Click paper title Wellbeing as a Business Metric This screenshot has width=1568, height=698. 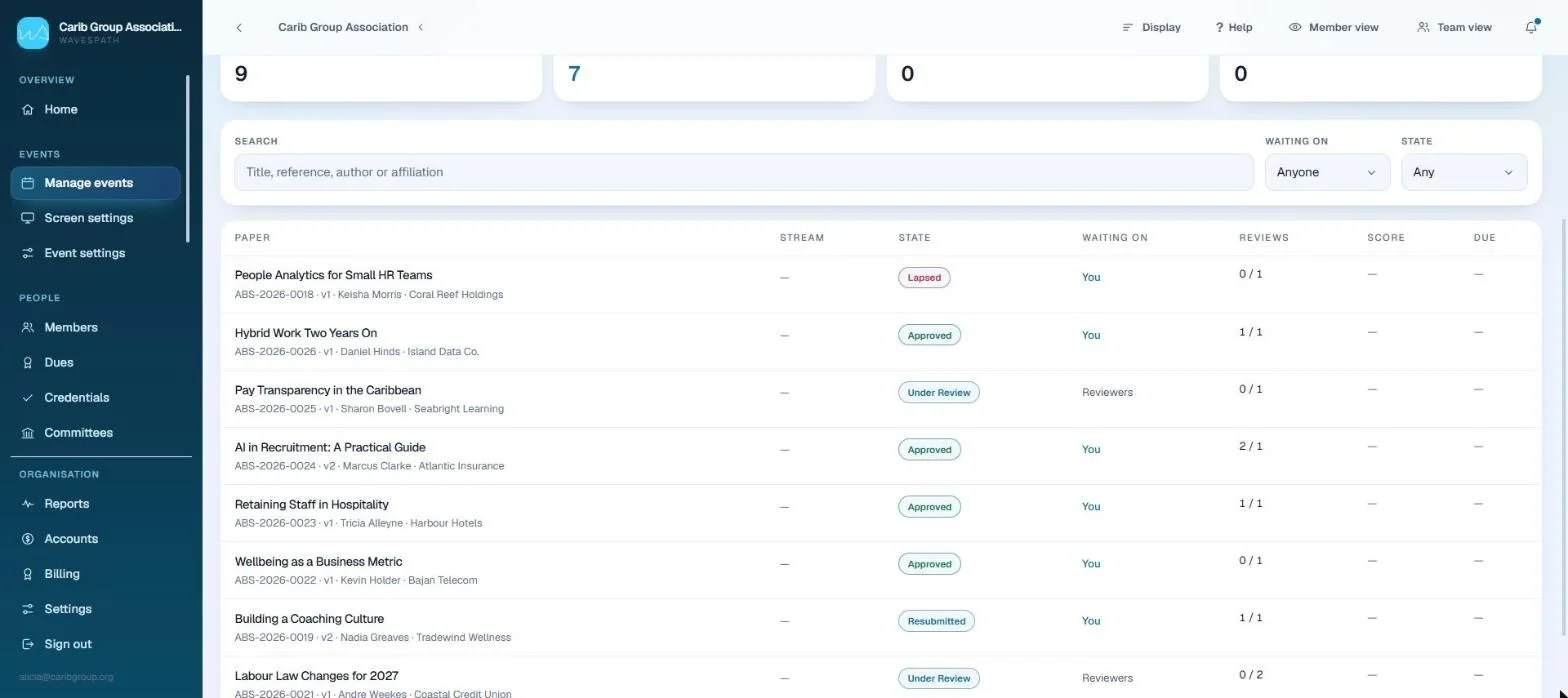pos(318,561)
